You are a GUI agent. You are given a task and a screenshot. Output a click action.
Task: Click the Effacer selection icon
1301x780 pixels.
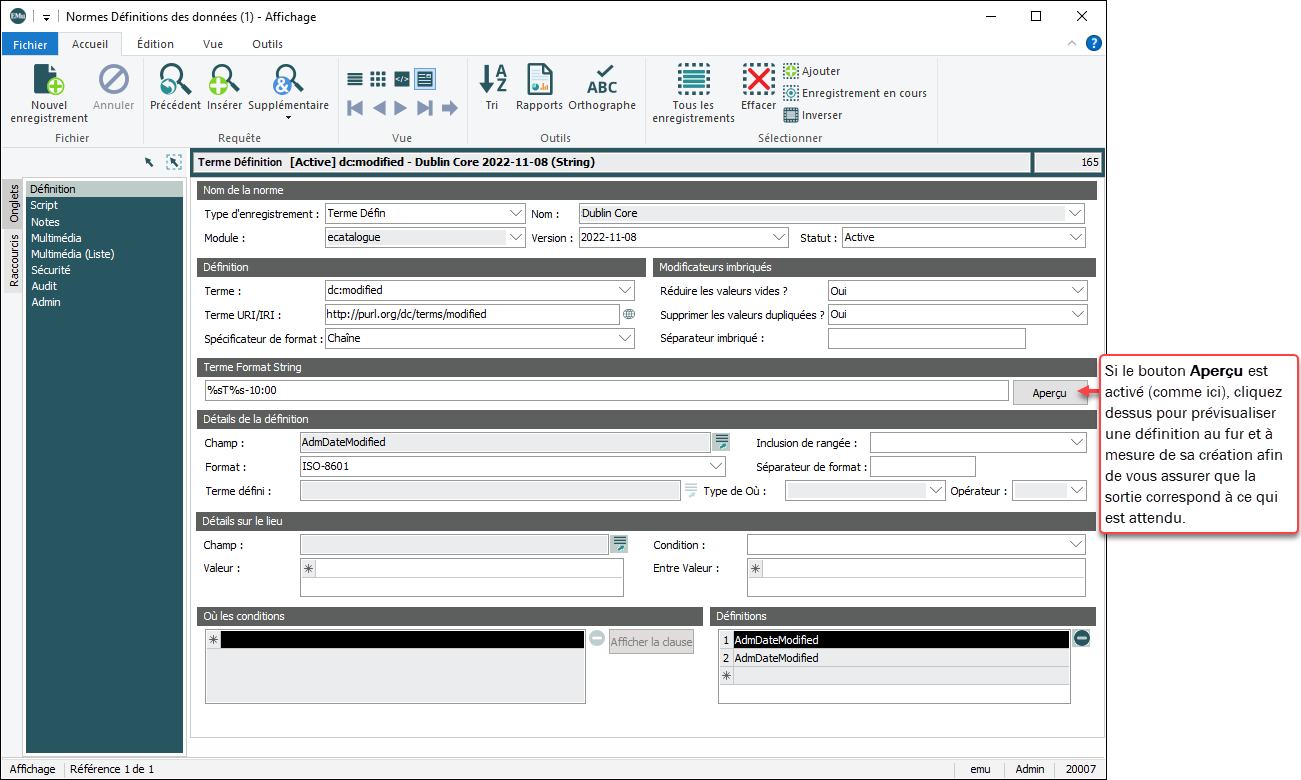(x=758, y=80)
